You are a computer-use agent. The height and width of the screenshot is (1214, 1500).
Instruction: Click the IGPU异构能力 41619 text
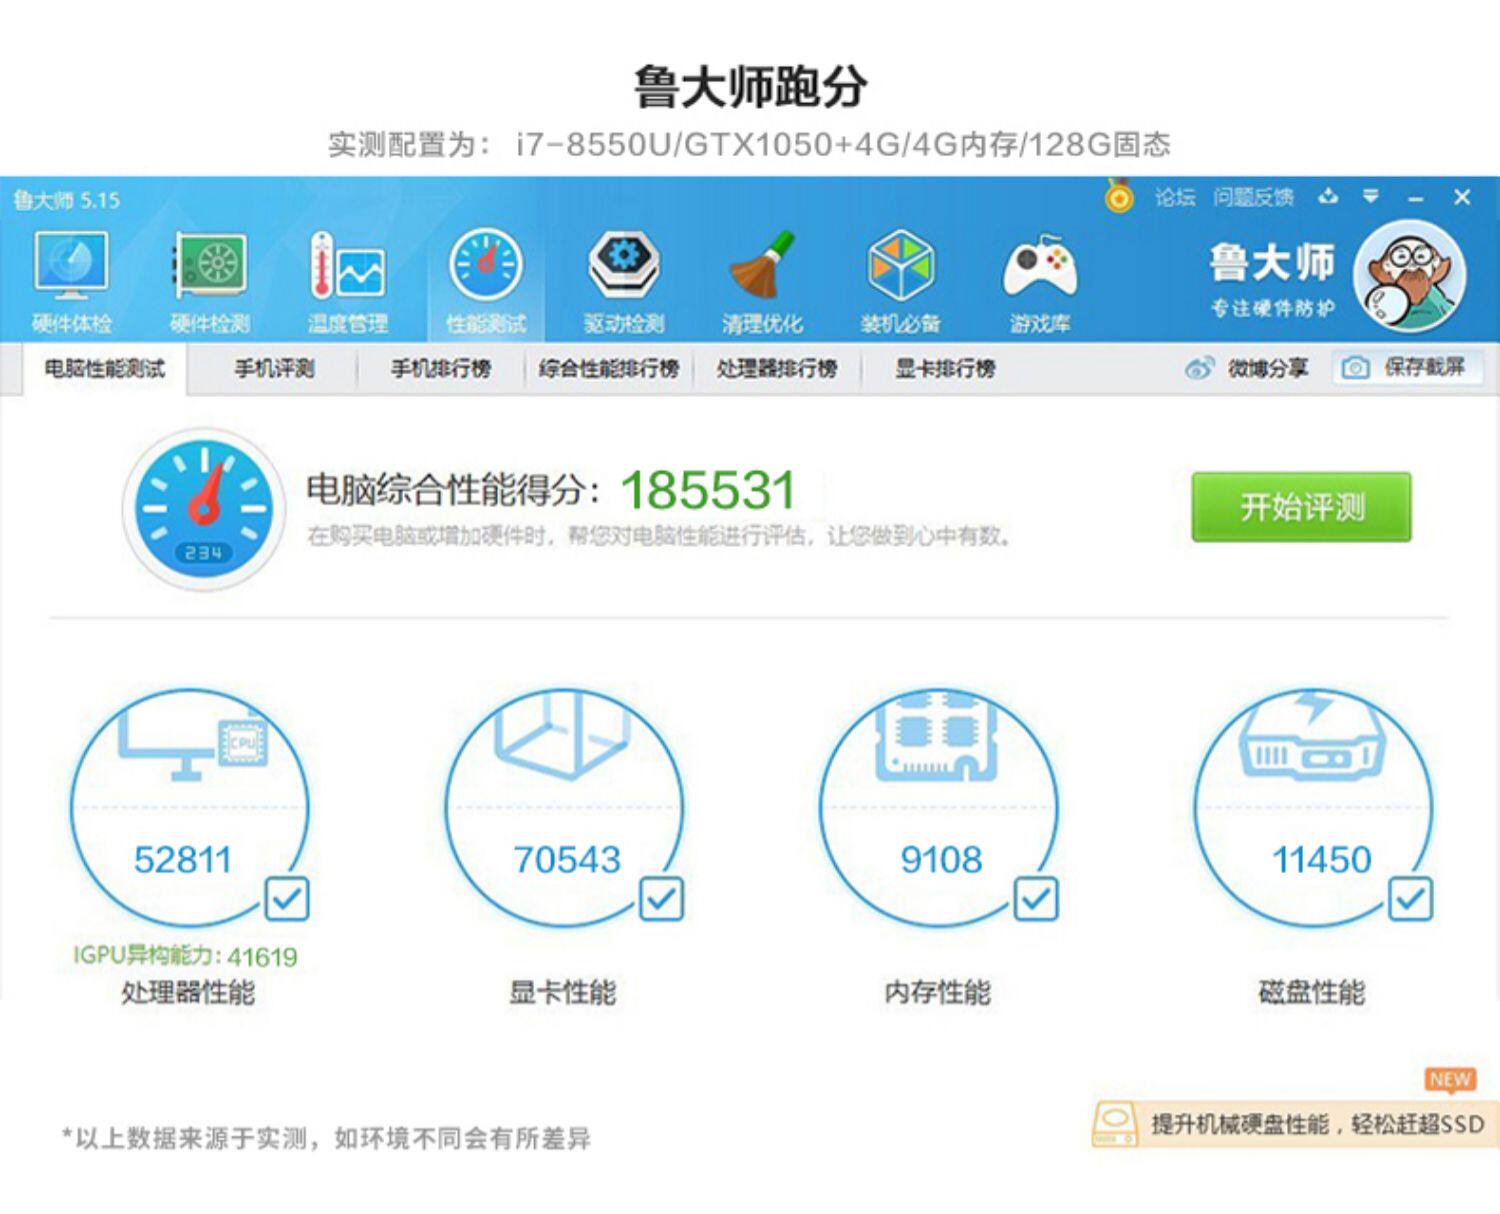click(x=185, y=956)
